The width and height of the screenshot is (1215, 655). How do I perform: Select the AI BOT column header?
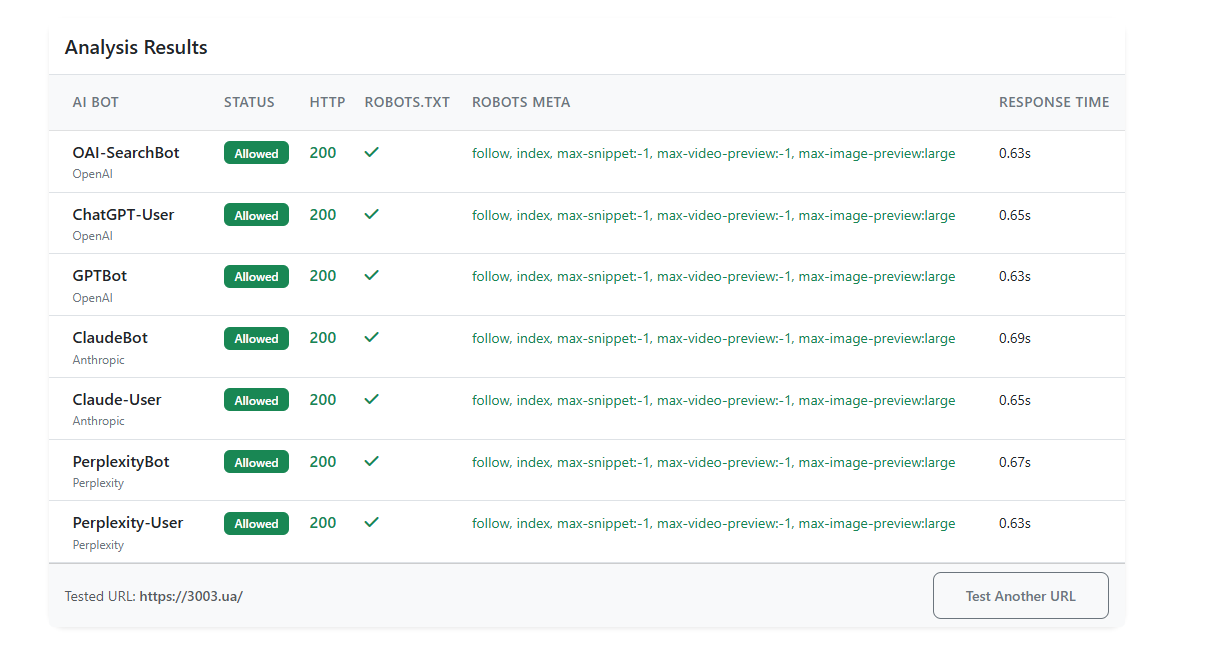[x=96, y=102]
